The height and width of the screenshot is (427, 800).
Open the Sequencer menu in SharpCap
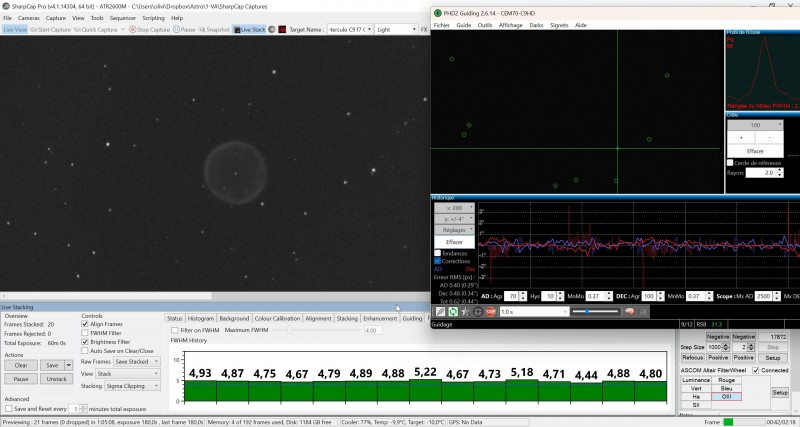pyautogui.click(x=122, y=18)
